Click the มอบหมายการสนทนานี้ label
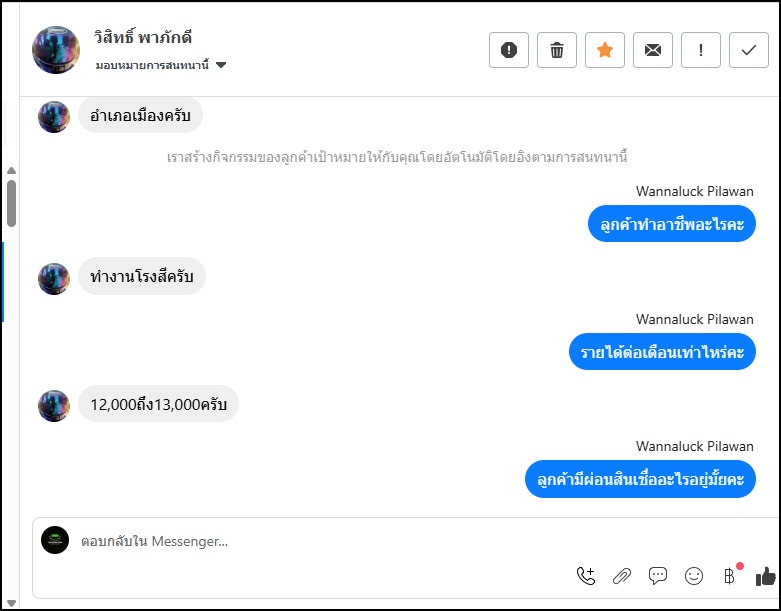 click(152, 66)
